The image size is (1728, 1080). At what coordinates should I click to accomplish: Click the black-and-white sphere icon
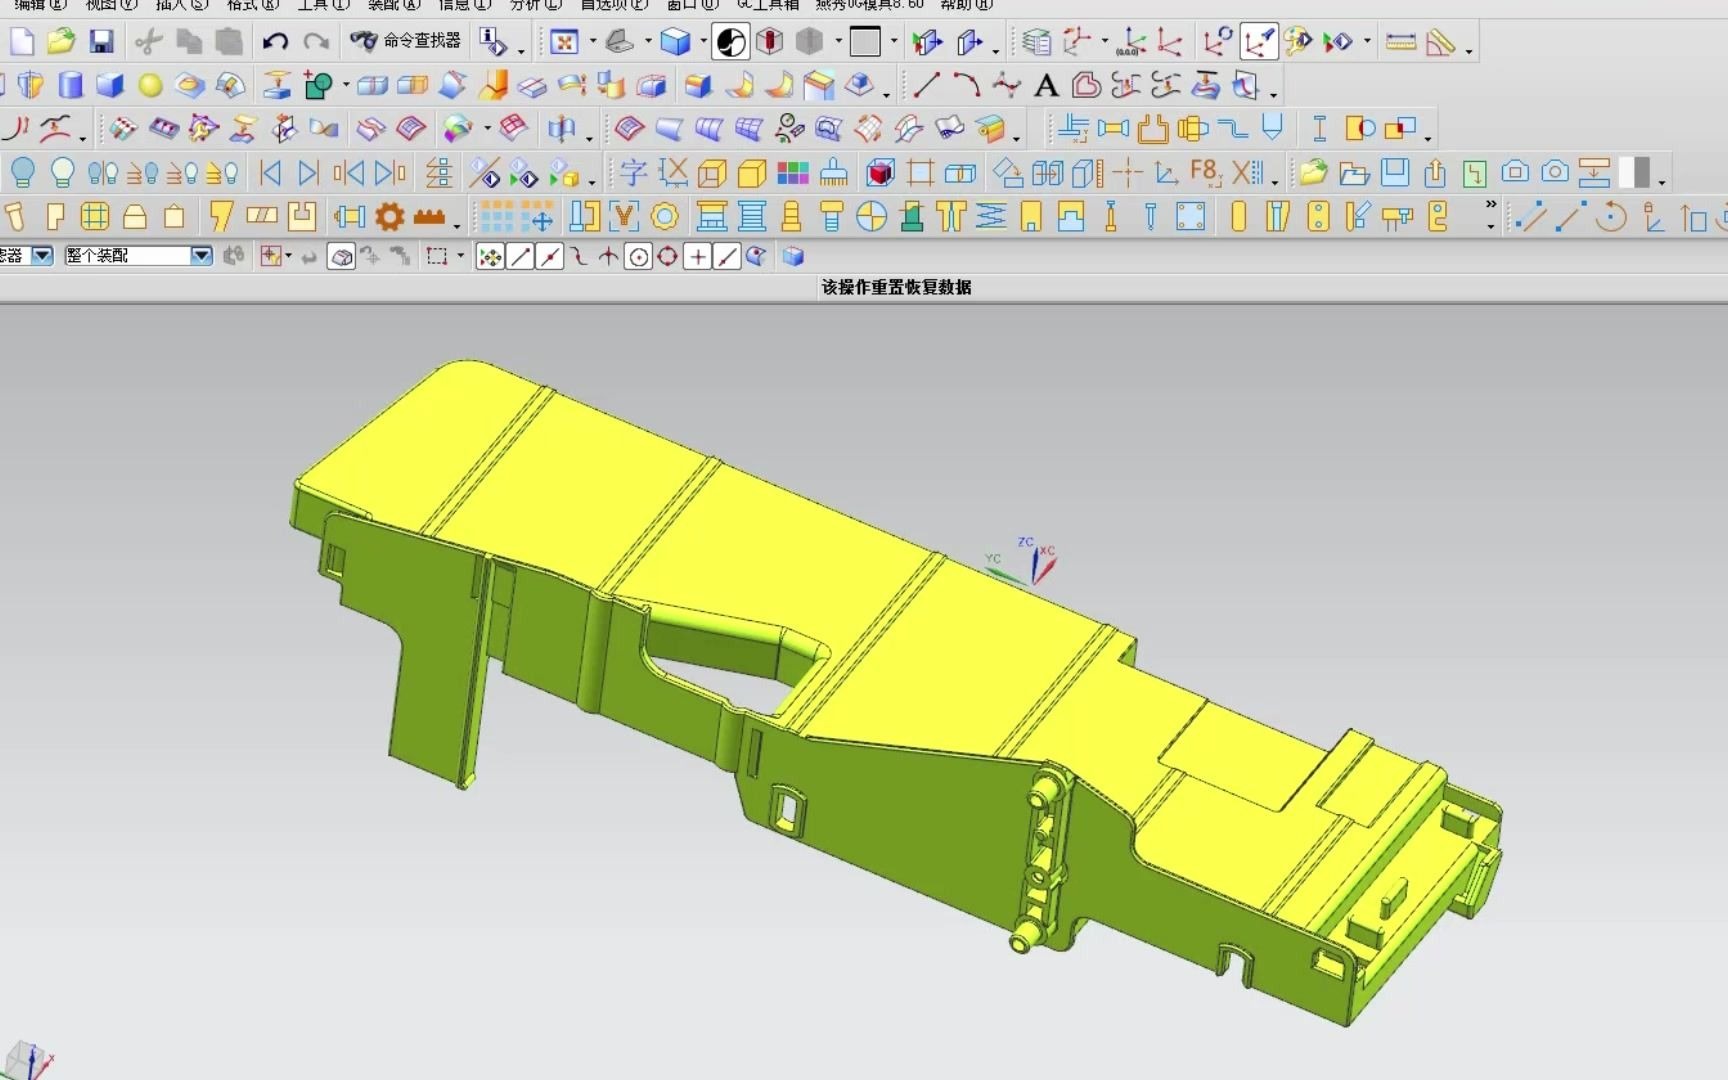731,42
